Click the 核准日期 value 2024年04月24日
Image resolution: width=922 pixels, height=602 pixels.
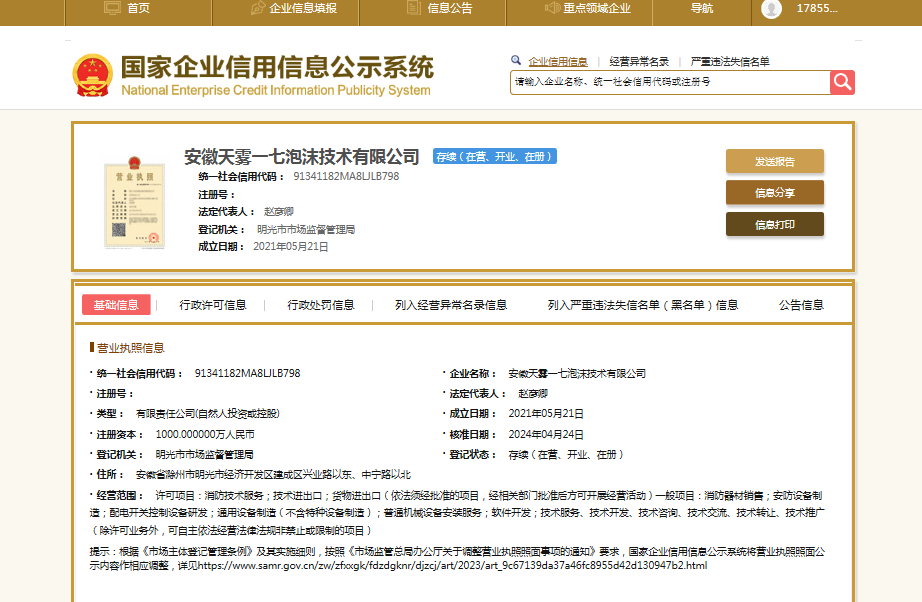point(546,434)
